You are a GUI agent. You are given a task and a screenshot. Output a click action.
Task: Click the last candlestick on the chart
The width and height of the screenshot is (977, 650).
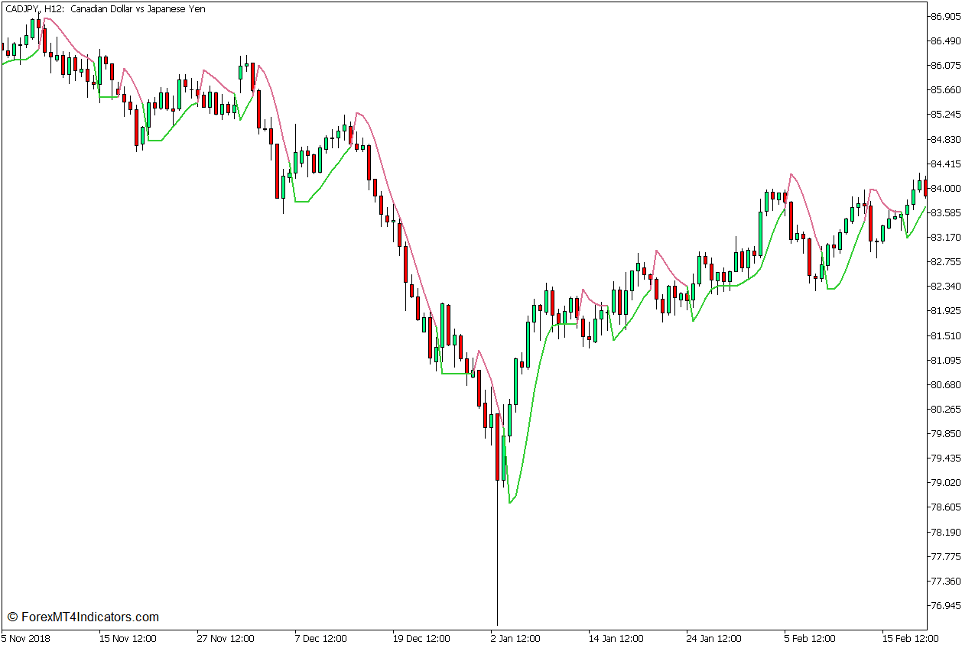point(925,190)
